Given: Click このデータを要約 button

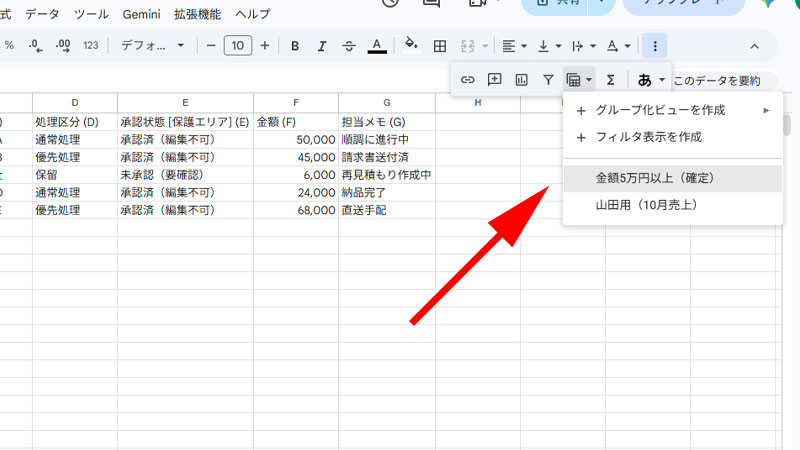Looking at the screenshot, I should pos(717,81).
